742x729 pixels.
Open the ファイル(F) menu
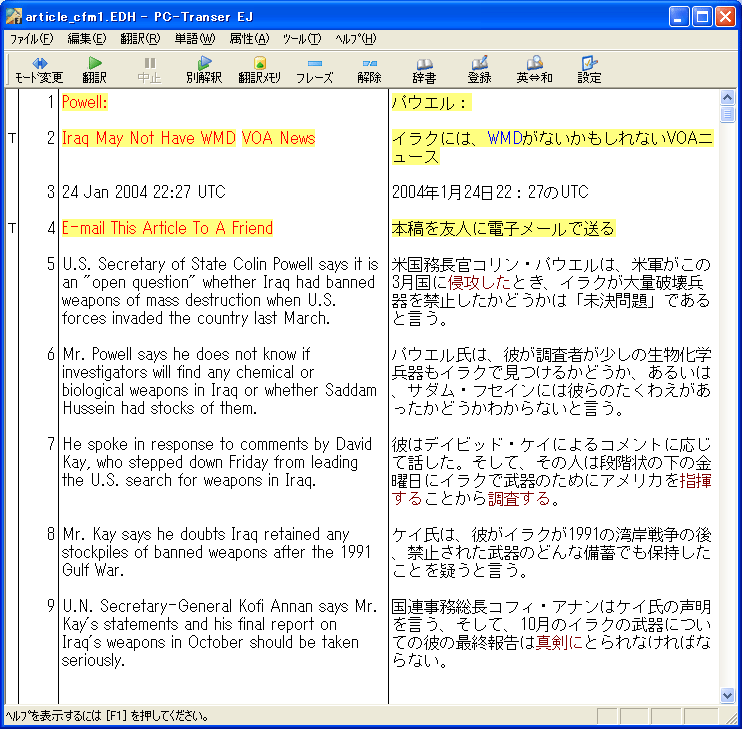point(31,39)
